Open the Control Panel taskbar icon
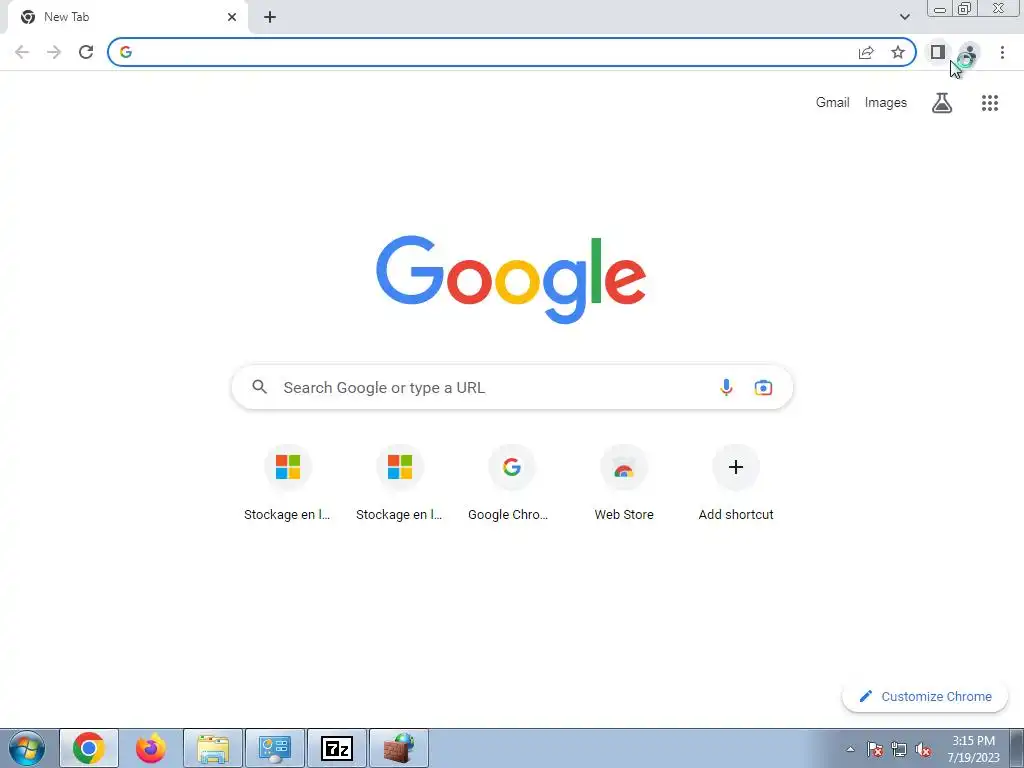1024x768 pixels. click(x=275, y=748)
